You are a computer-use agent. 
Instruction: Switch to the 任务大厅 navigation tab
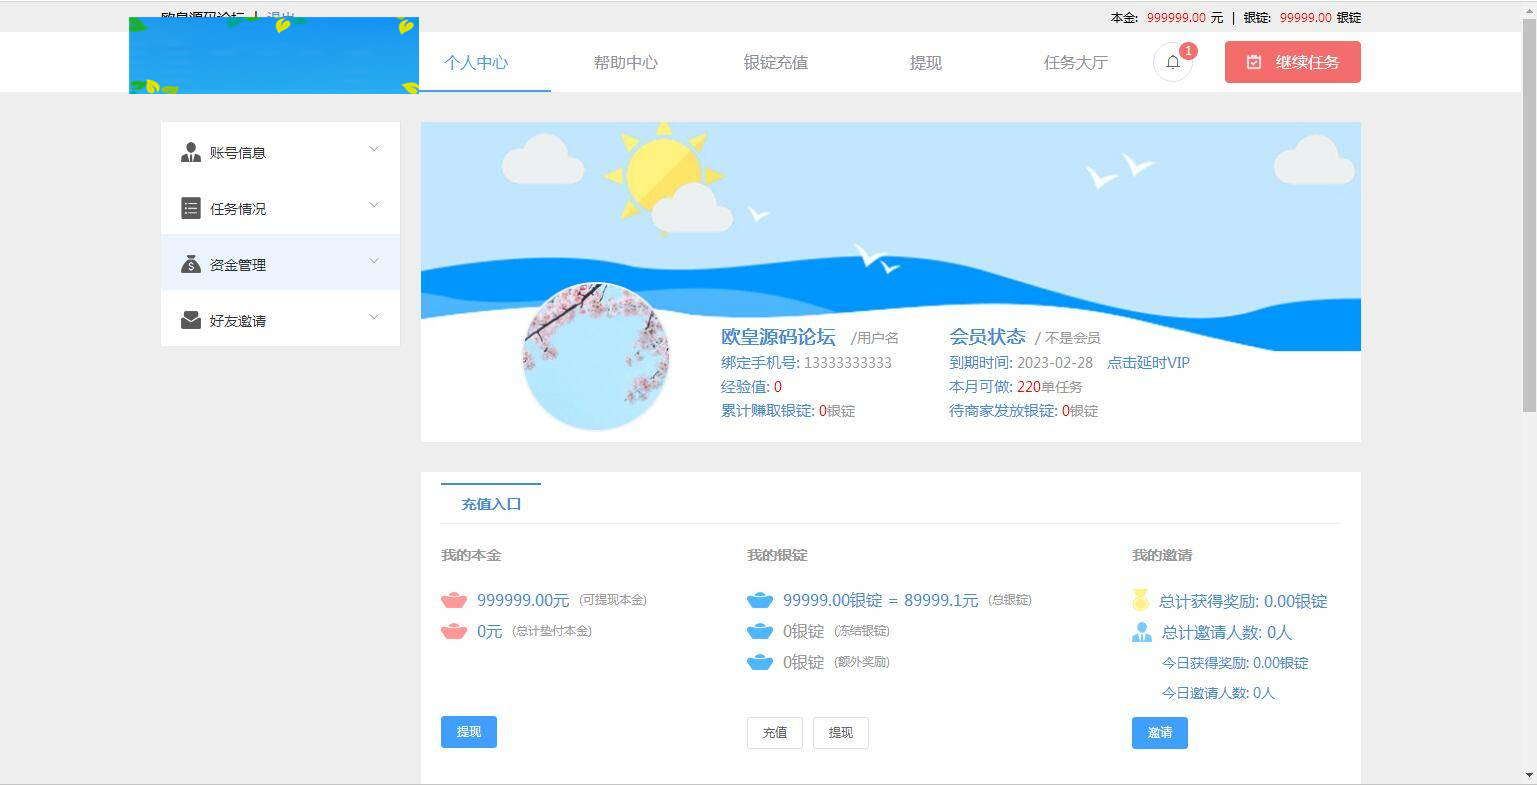(x=1075, y=62)
